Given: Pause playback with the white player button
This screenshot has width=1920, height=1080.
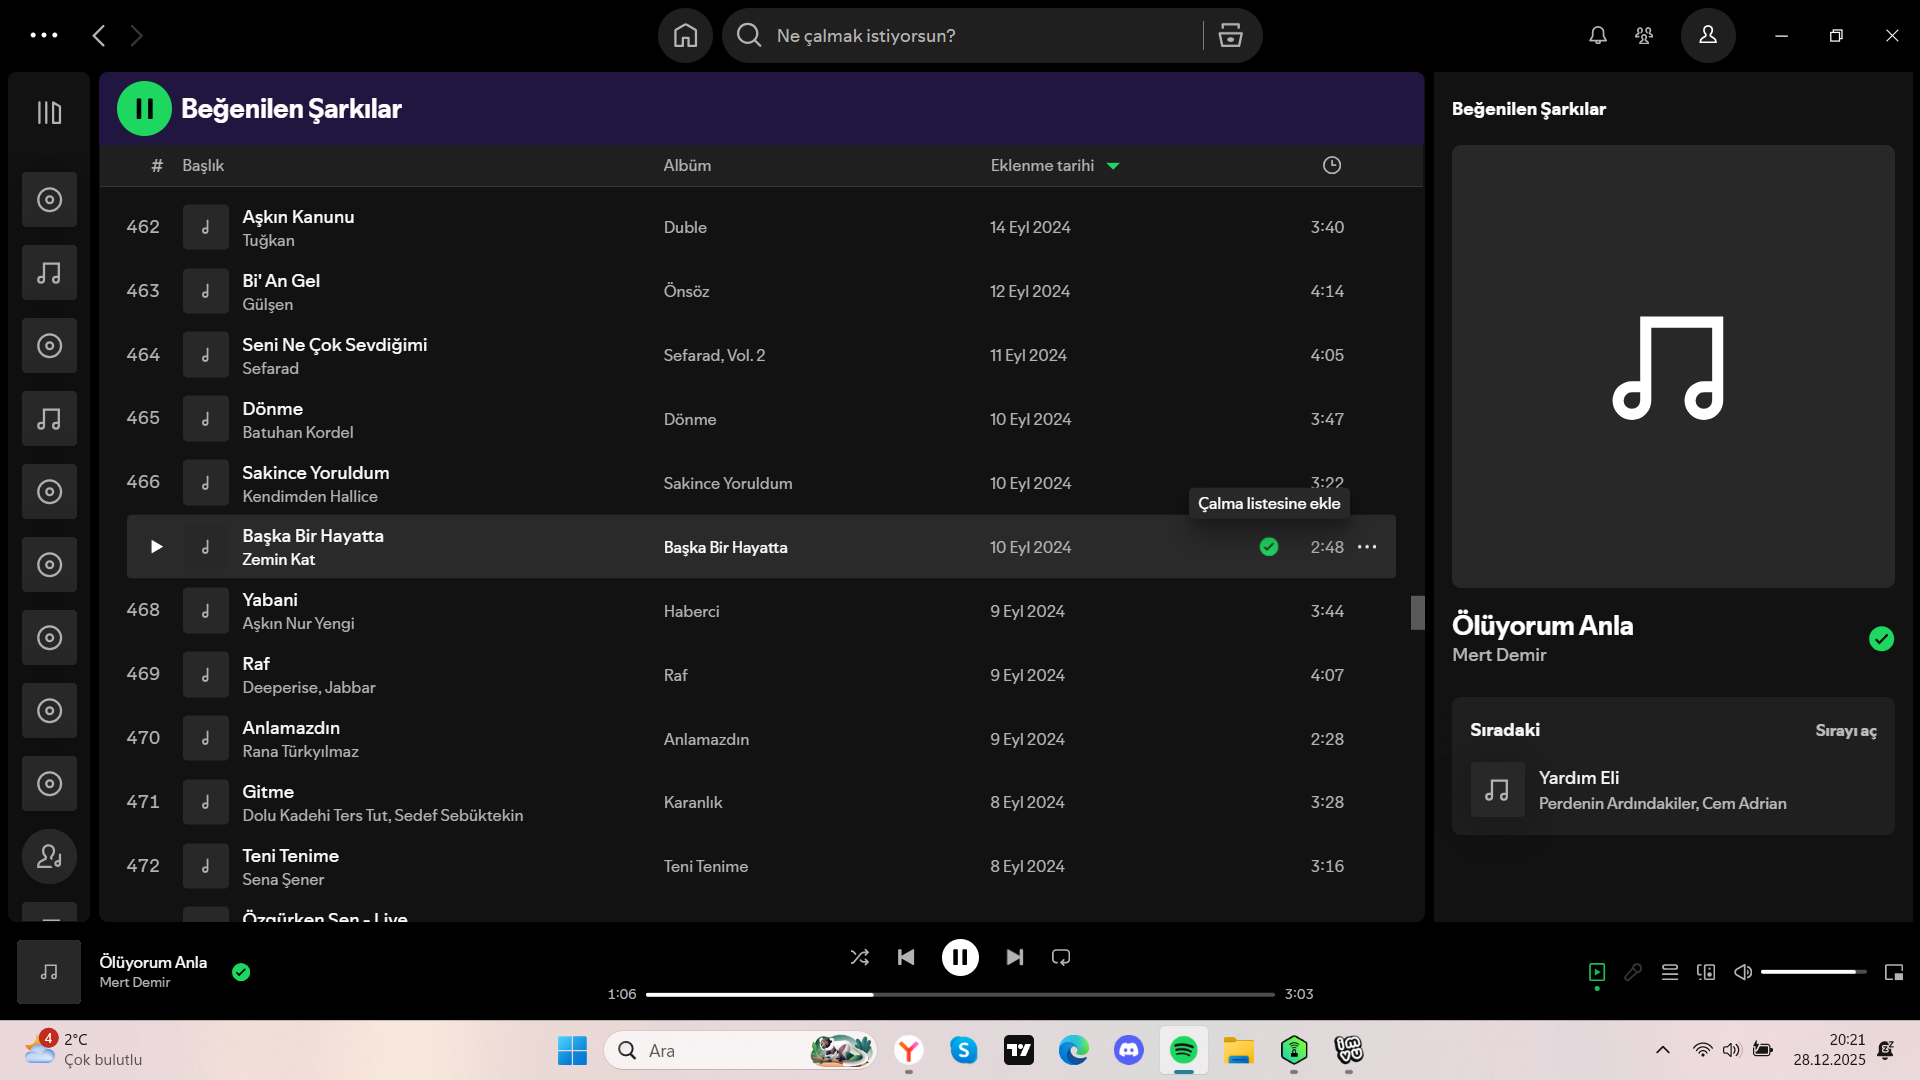Looking at the screenshot, I should pos(960,958).
